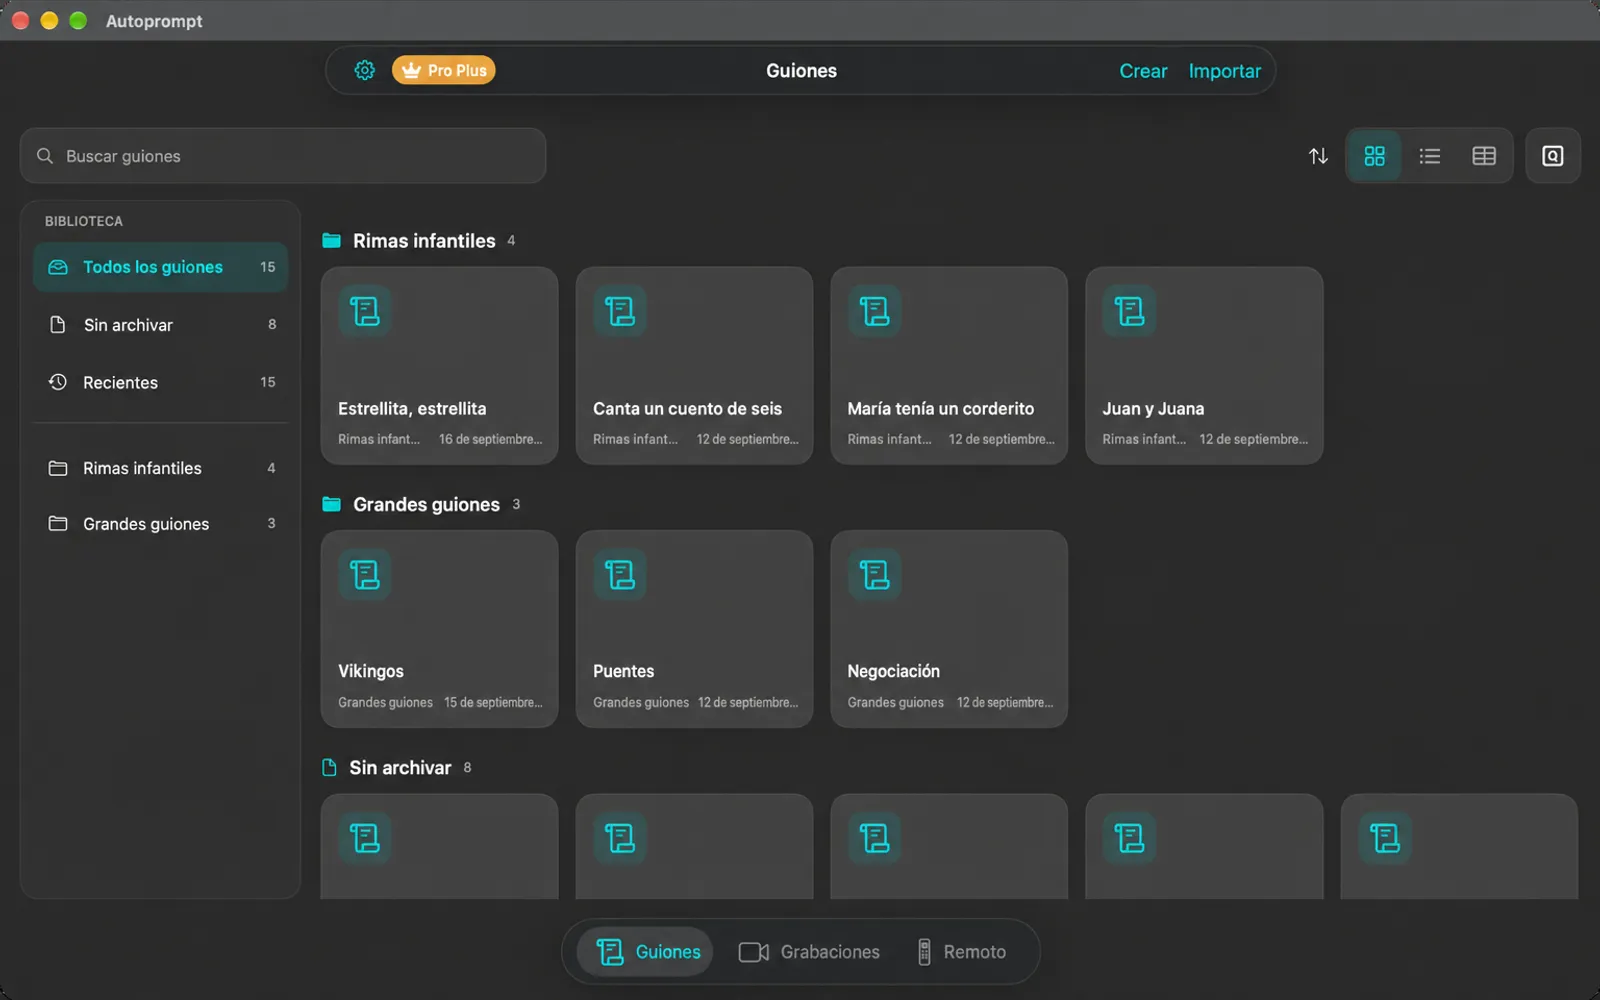
Task: Open settings gear in top bar
Action: pyautogui.click(x=364, y=70)
